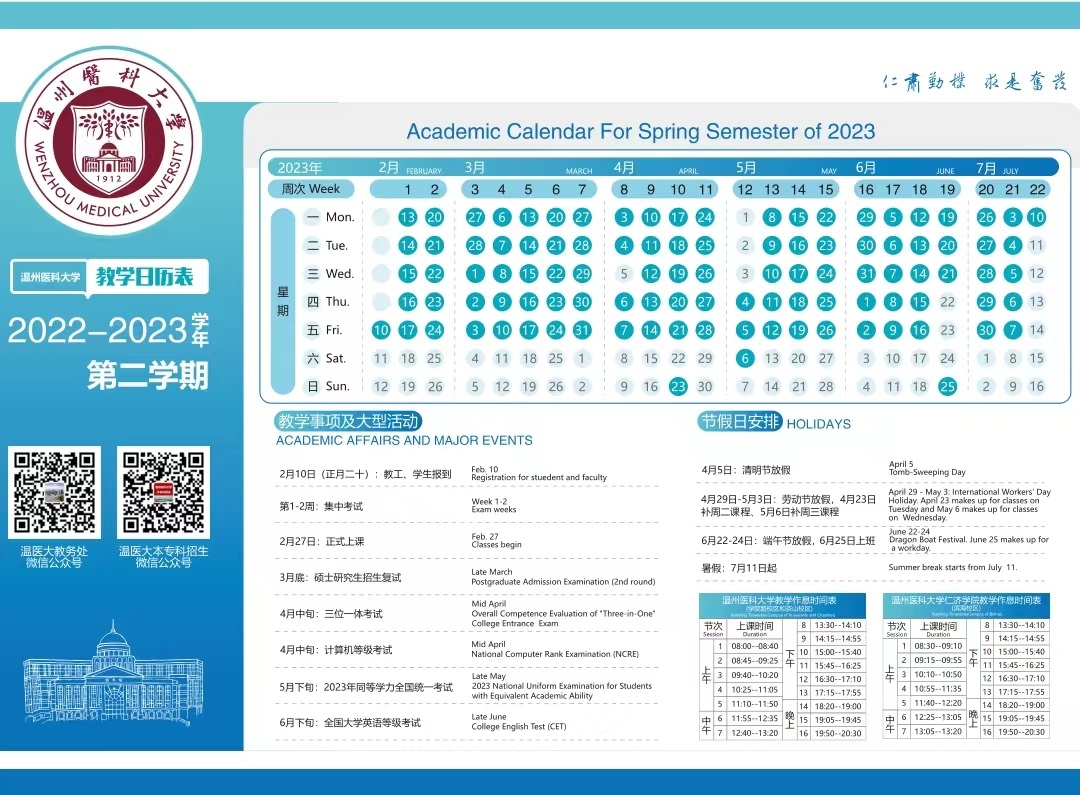
Task: Open the 温医大教务处 QR code
Action: click(54, 492)
